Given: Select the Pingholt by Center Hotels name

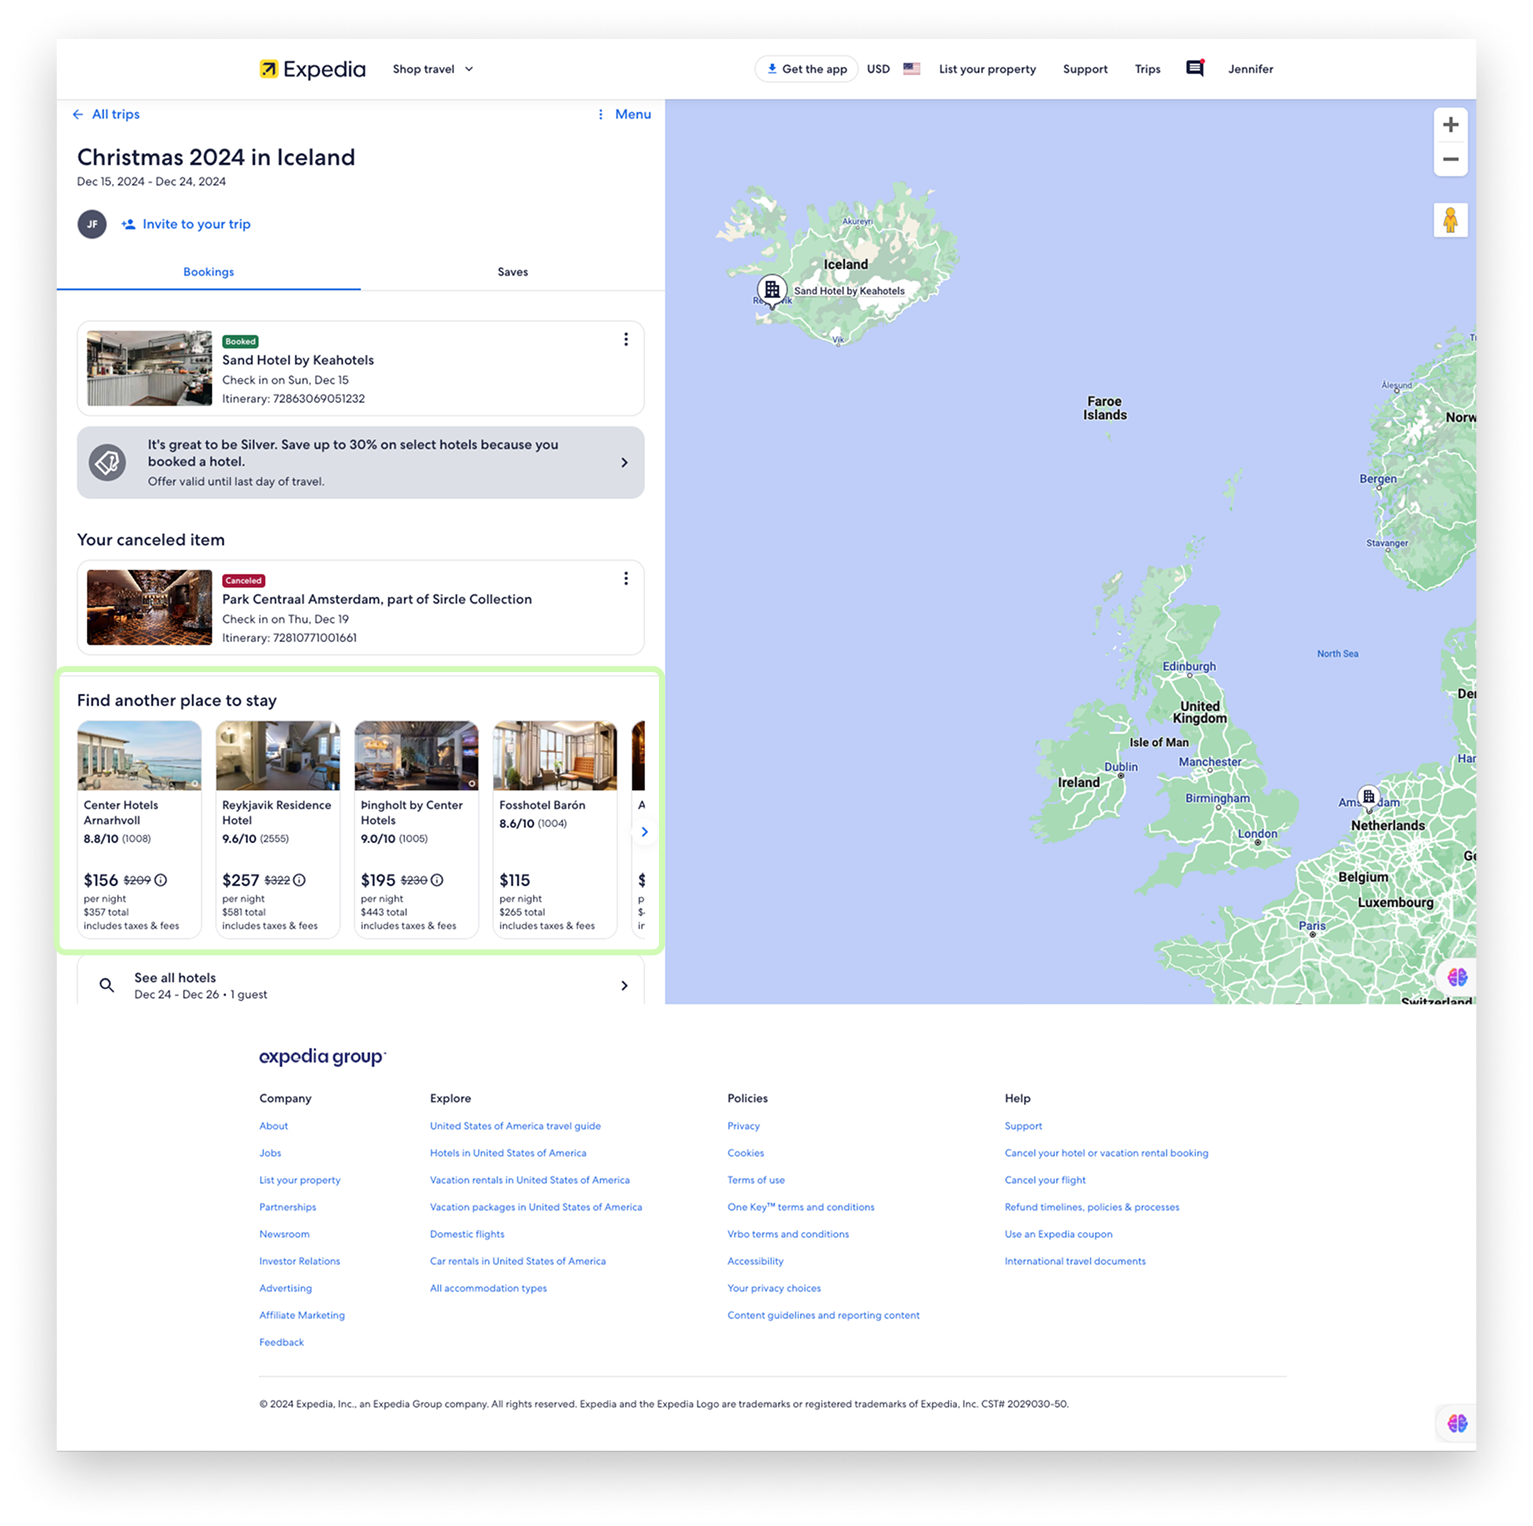Looking at the screenshot, I should pos(412,812).
